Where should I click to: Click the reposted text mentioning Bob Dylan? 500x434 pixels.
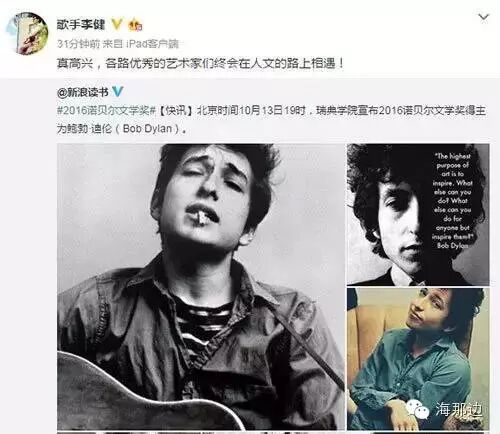[x=271, y=120]
